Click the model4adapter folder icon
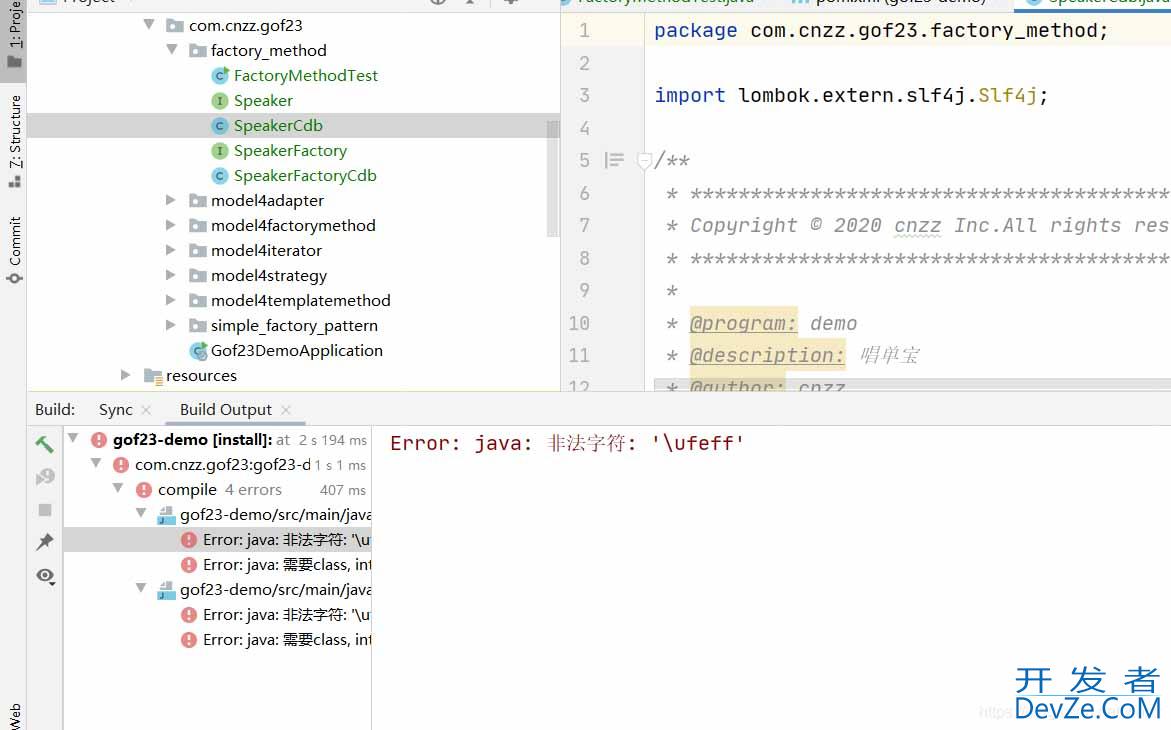 (x=197, y=200)
